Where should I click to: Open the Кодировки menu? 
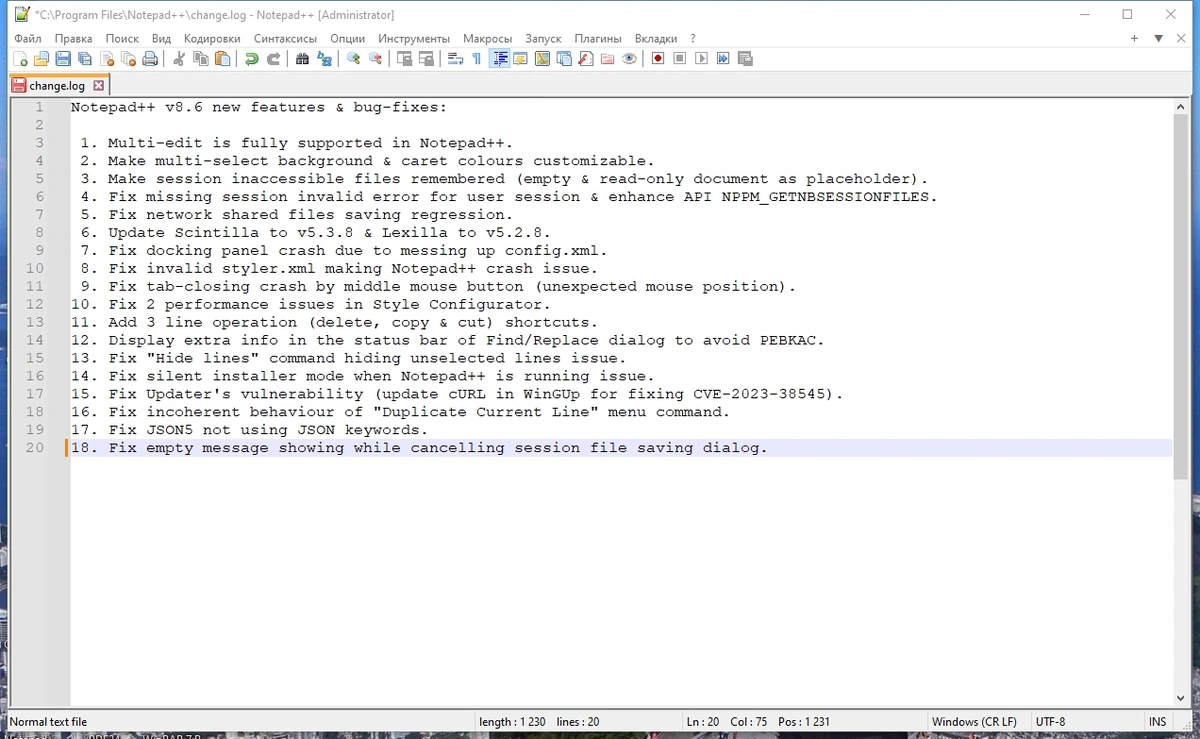[212, 38]
